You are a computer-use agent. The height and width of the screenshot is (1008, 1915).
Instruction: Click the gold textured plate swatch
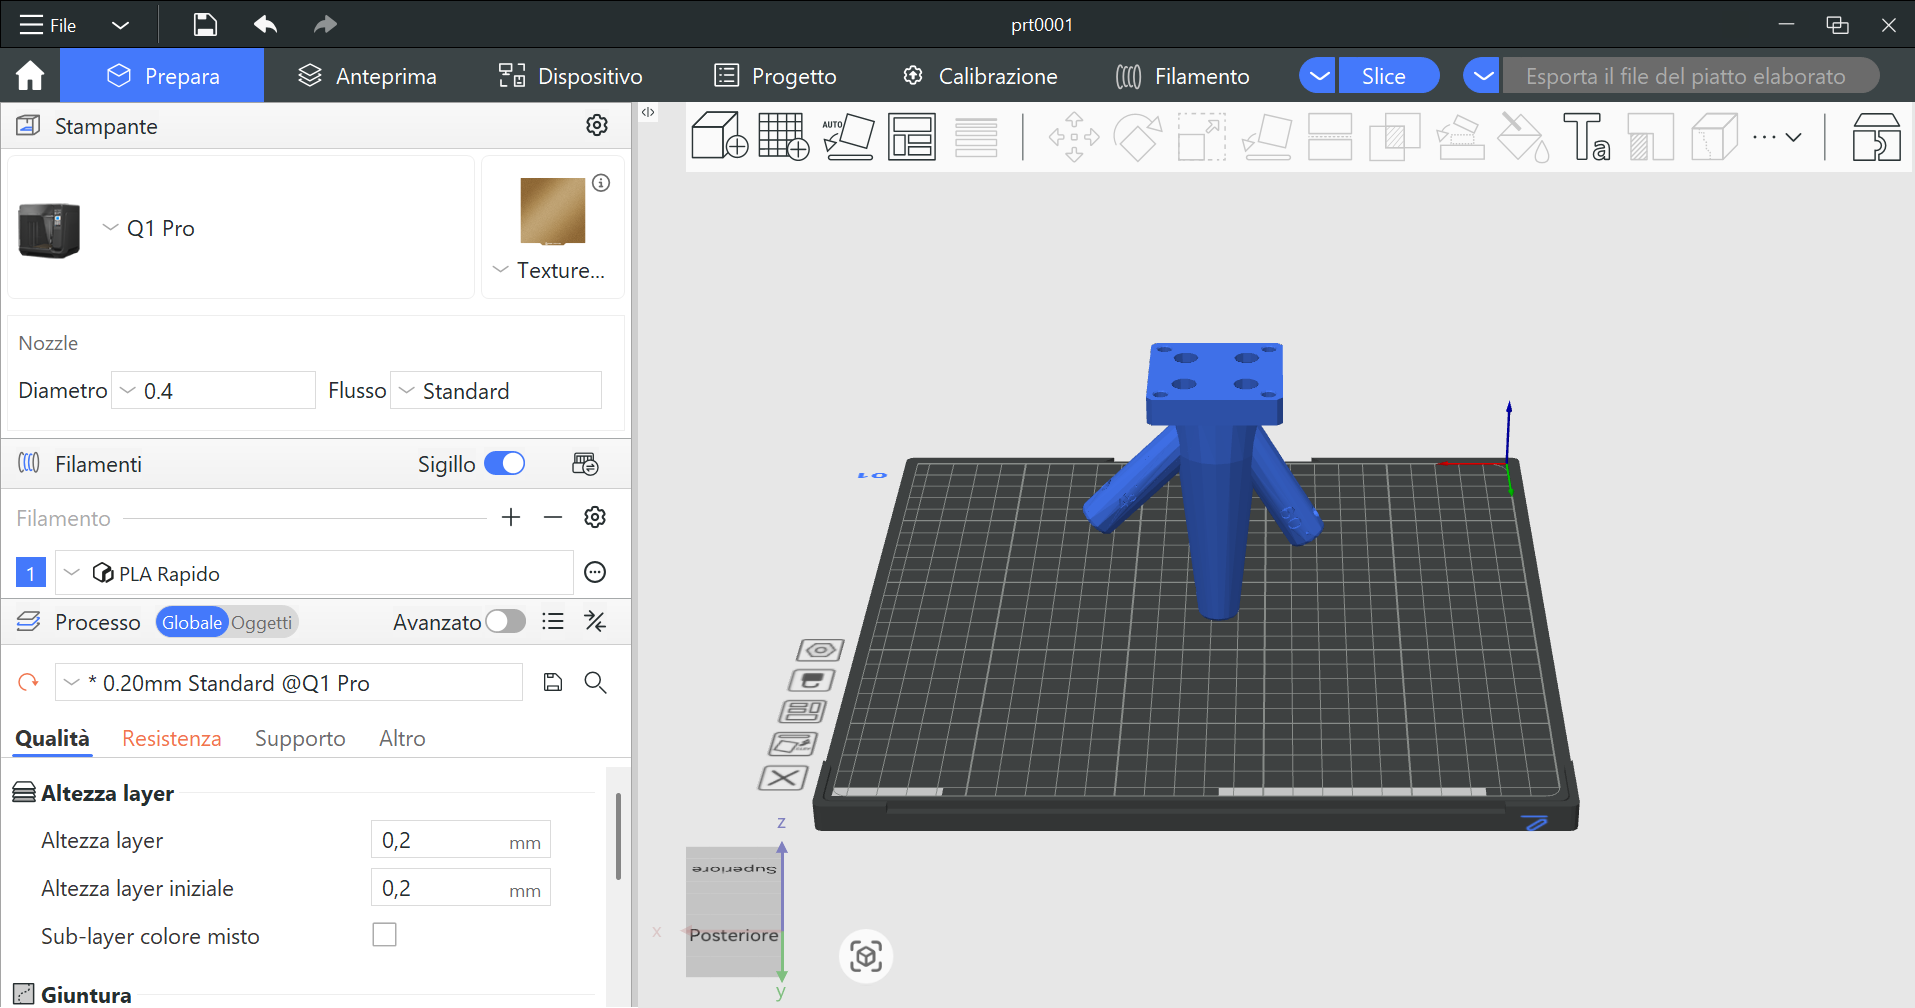(x=553, y=211)
